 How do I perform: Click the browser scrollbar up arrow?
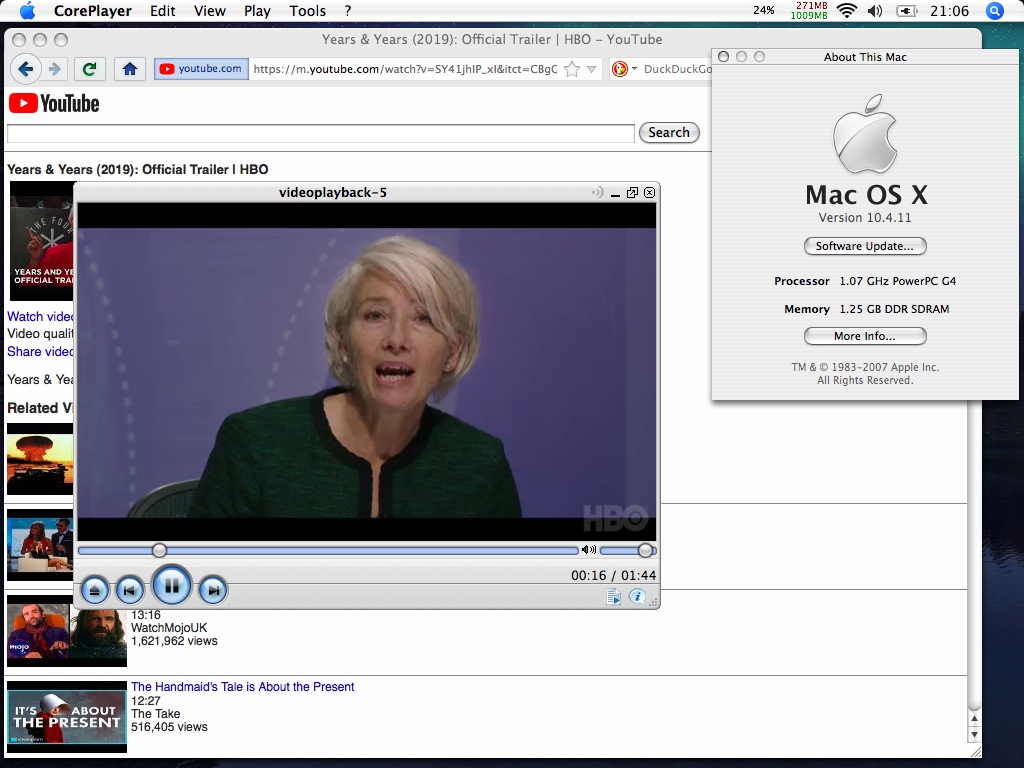[974, 718]
